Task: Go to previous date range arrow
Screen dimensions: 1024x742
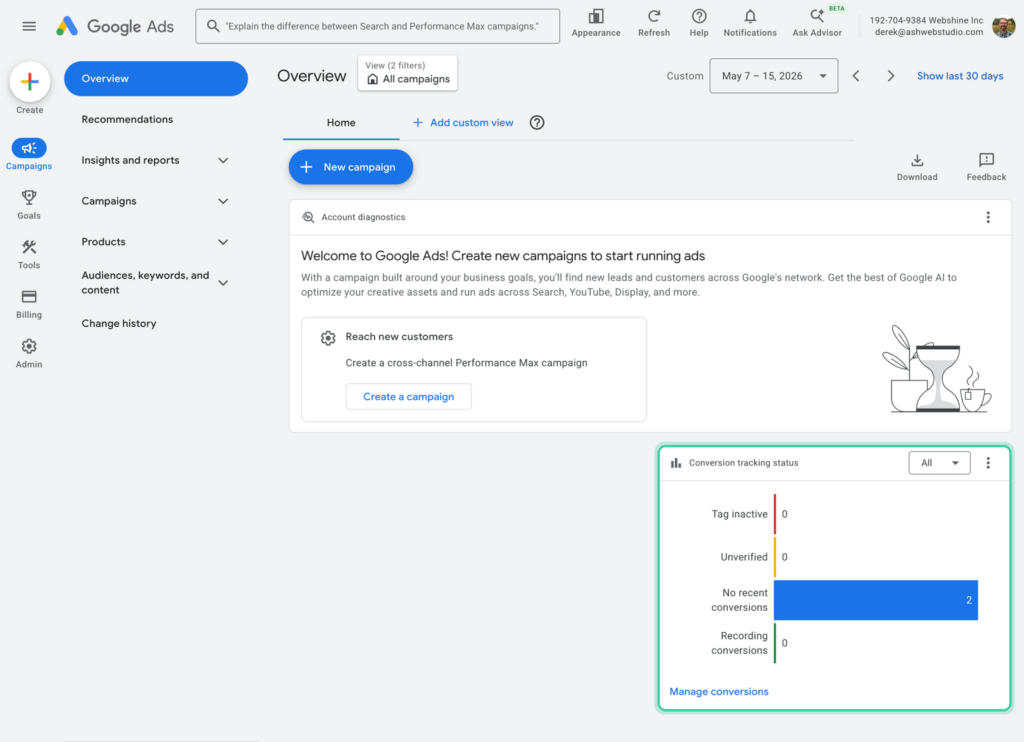Action: [x=856, y=76]
